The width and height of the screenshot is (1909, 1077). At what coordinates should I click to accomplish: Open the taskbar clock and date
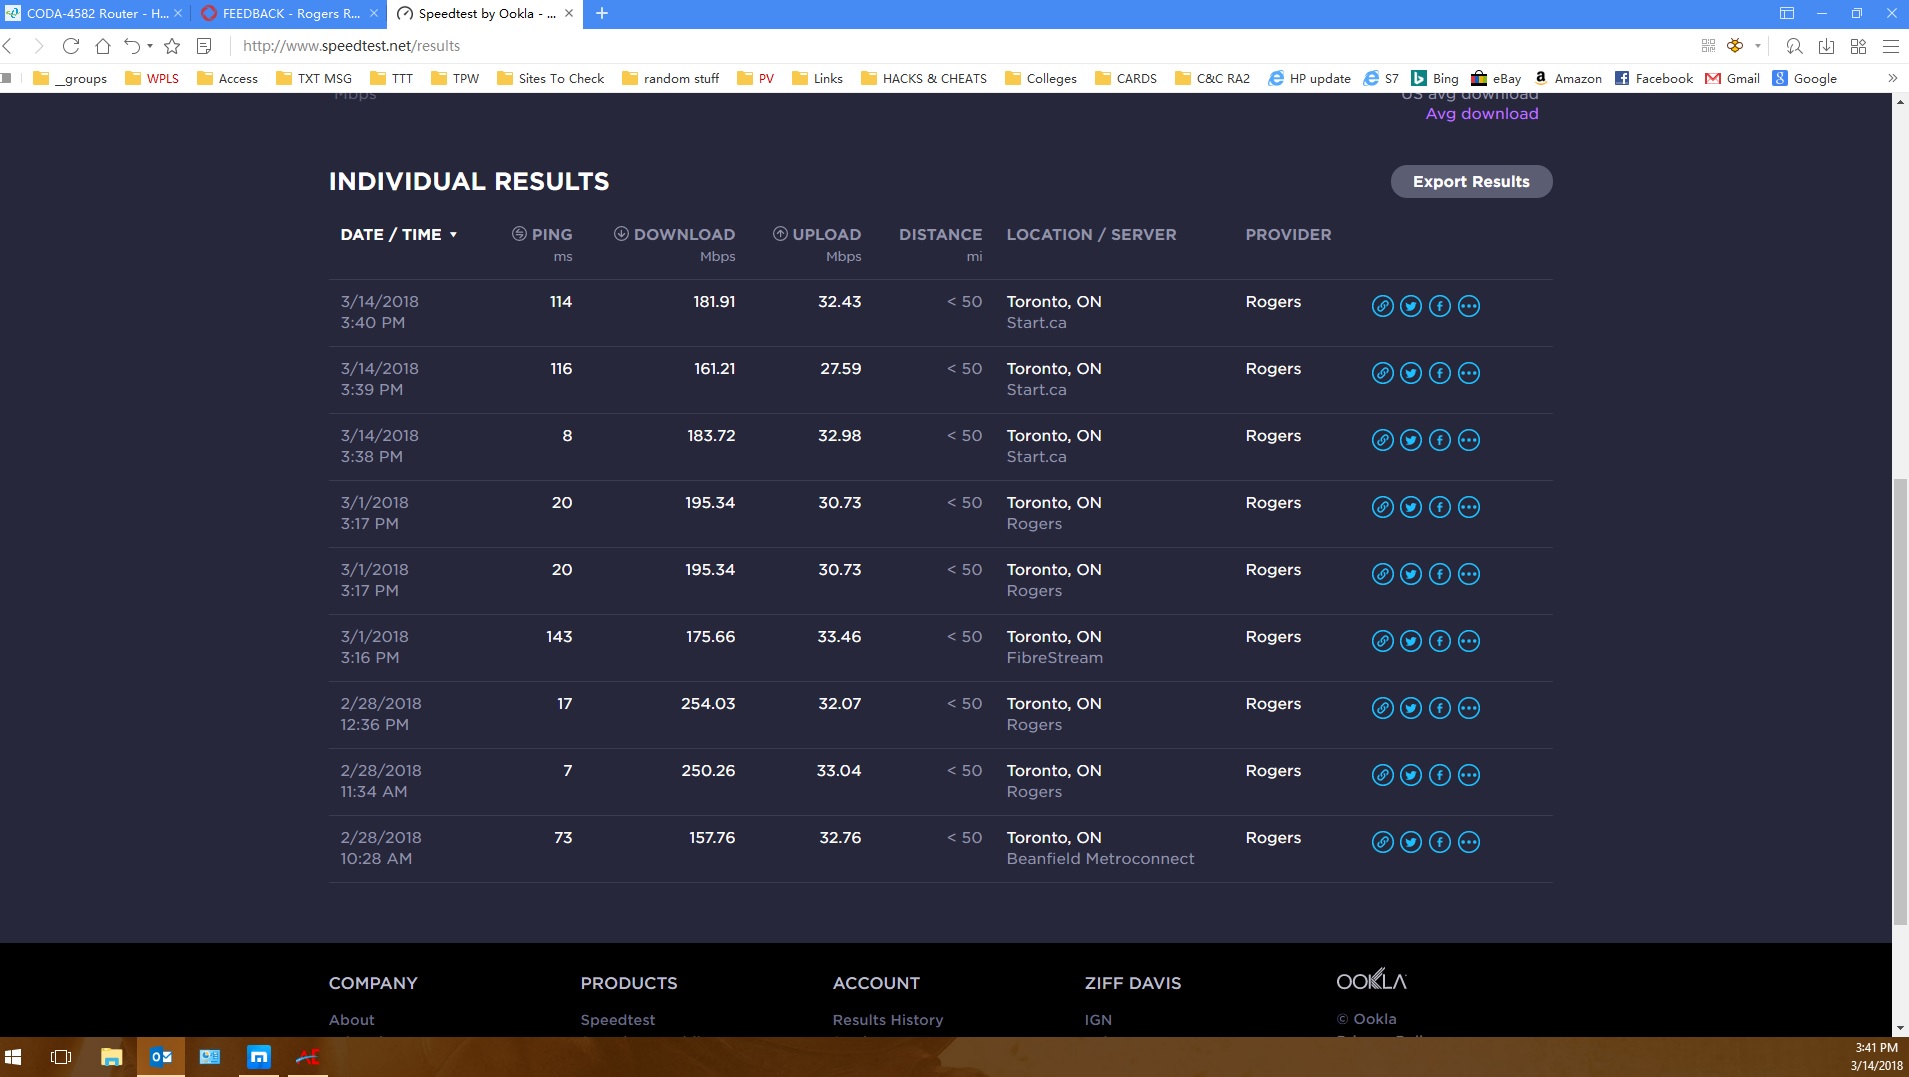tap(1875, 1057)
